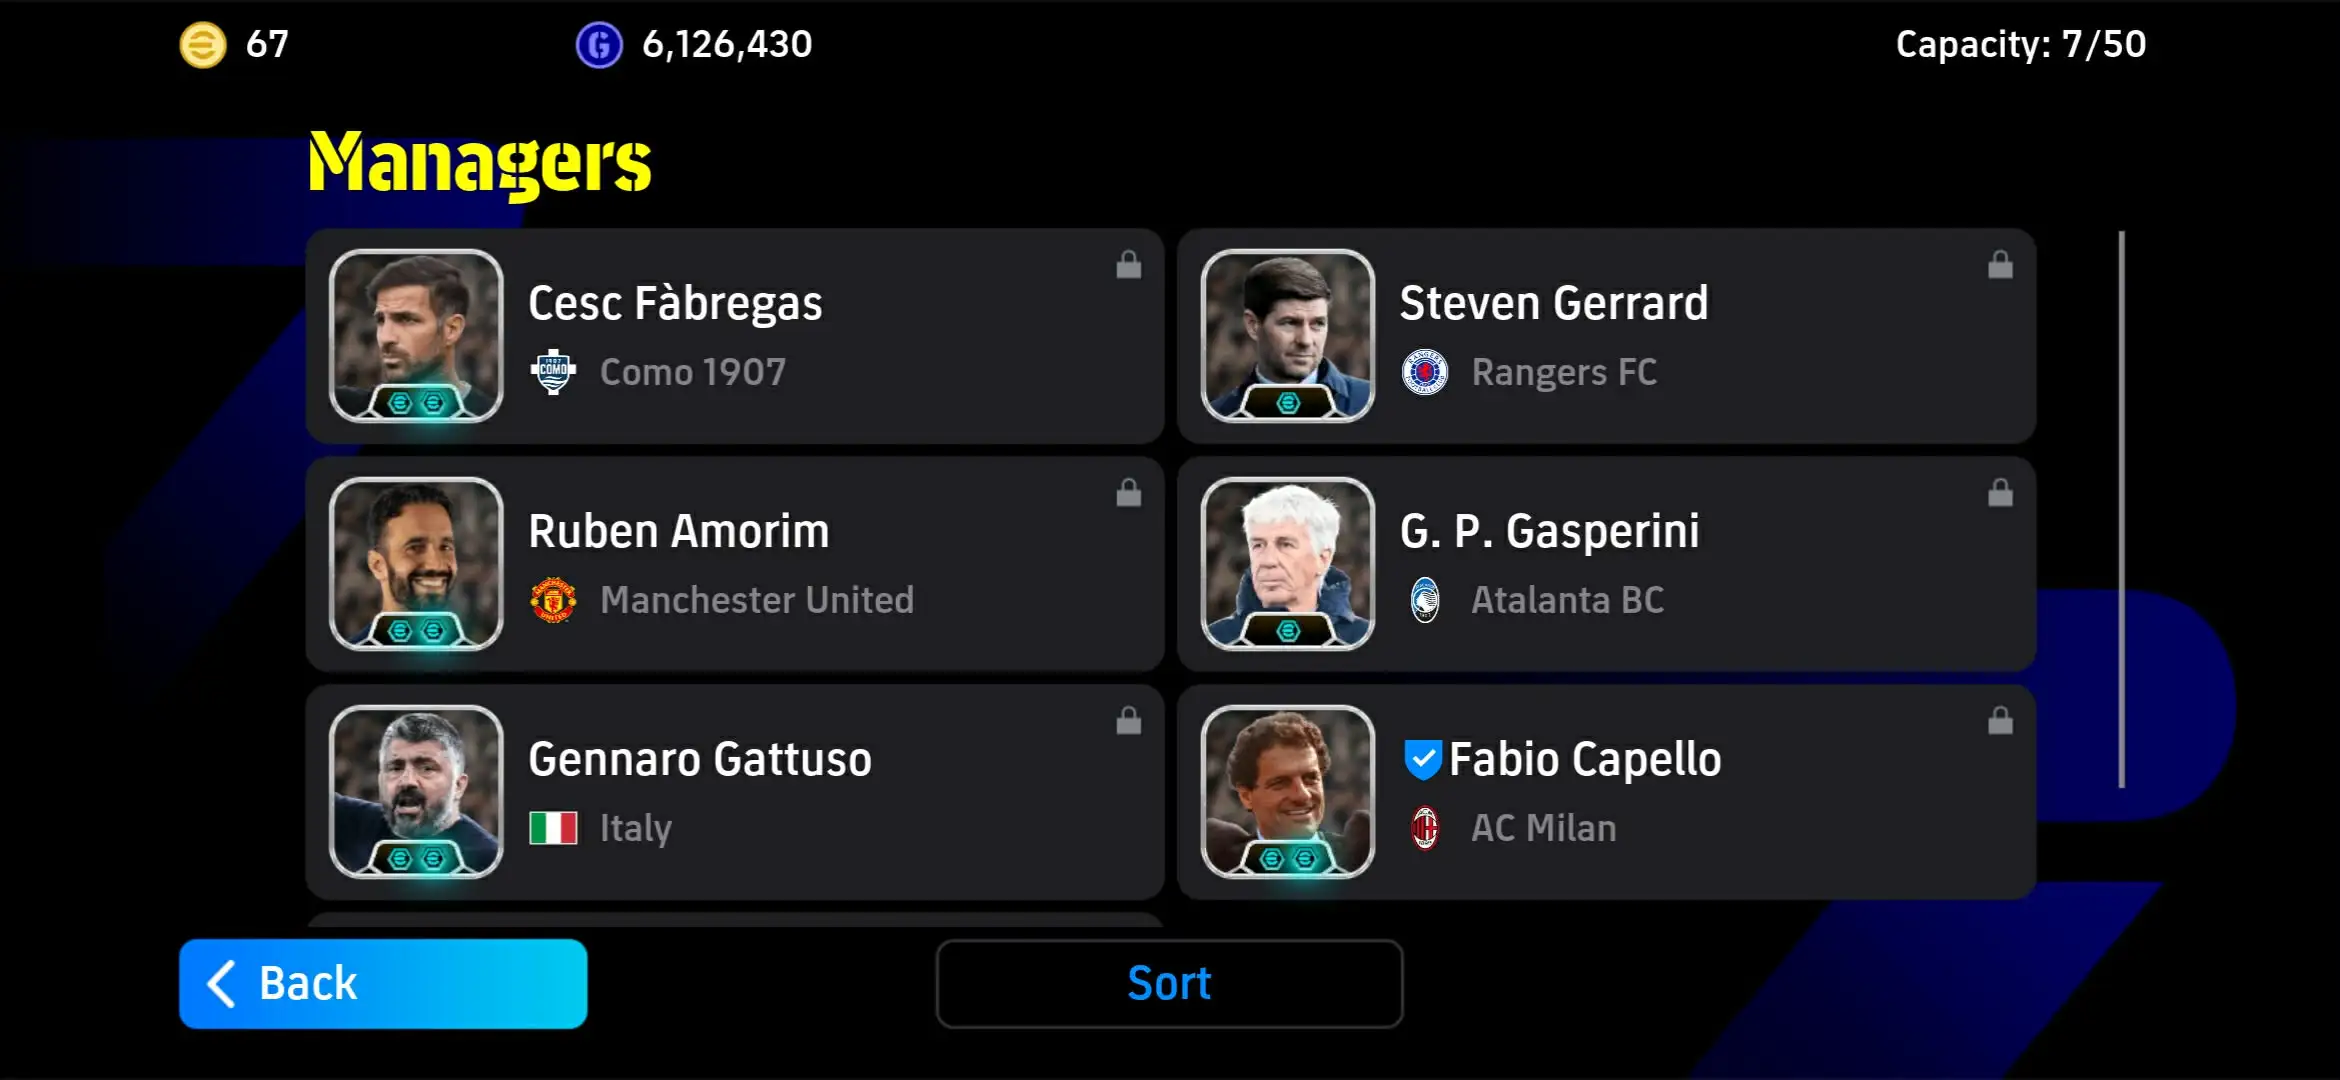
Task: Click the Como 1907 club crest
Action: [x=553, y=372]
